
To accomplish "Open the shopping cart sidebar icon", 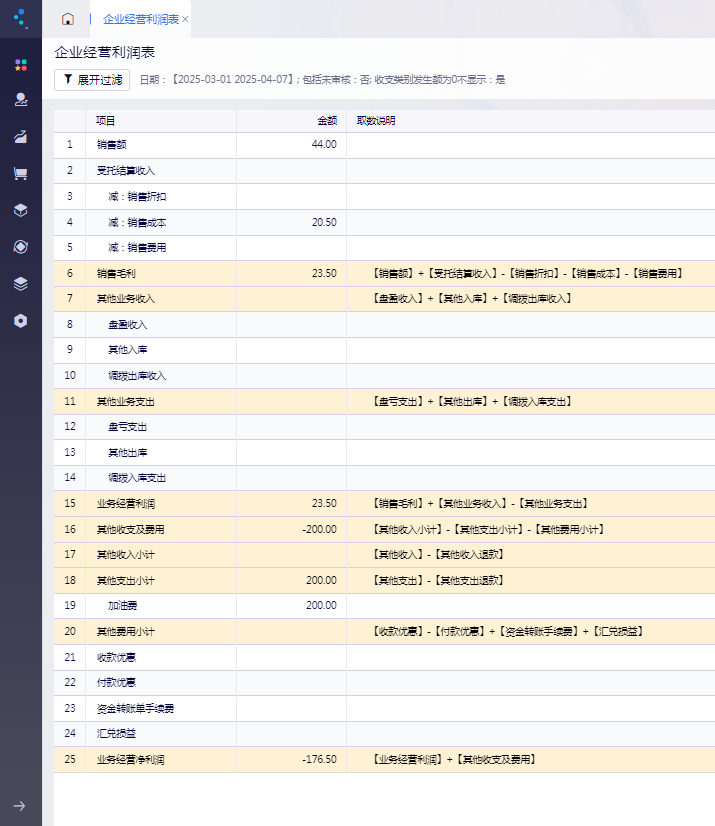I will [x=21, y=173].
